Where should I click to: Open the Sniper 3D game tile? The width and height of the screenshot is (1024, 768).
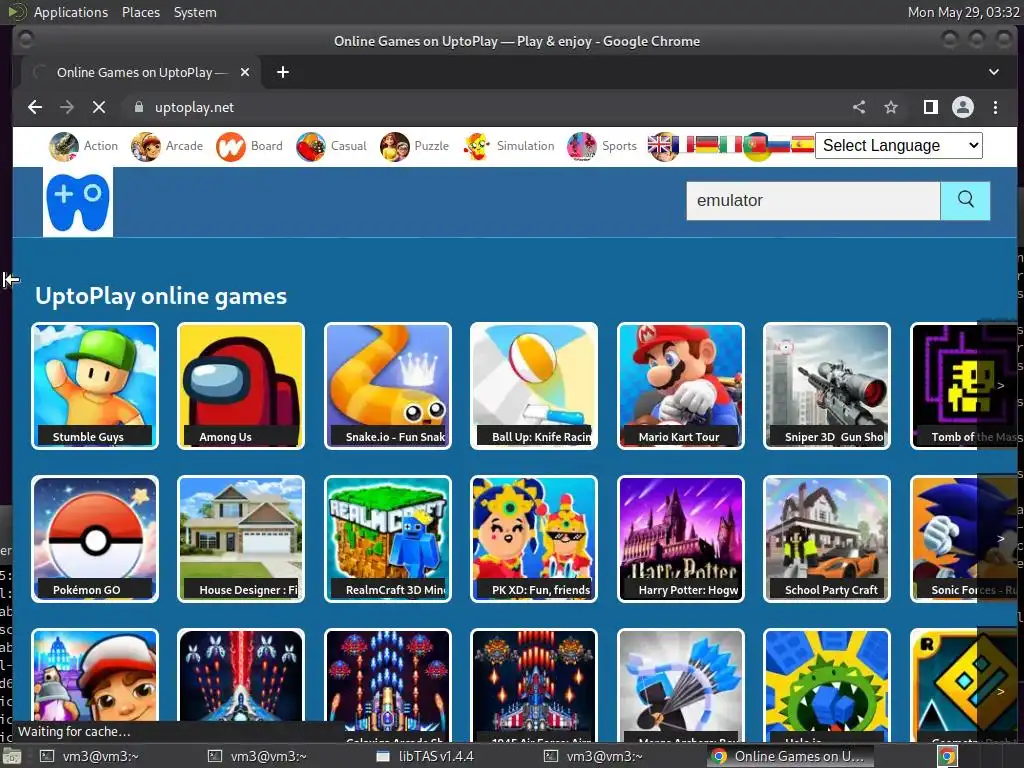pos(827,386)
